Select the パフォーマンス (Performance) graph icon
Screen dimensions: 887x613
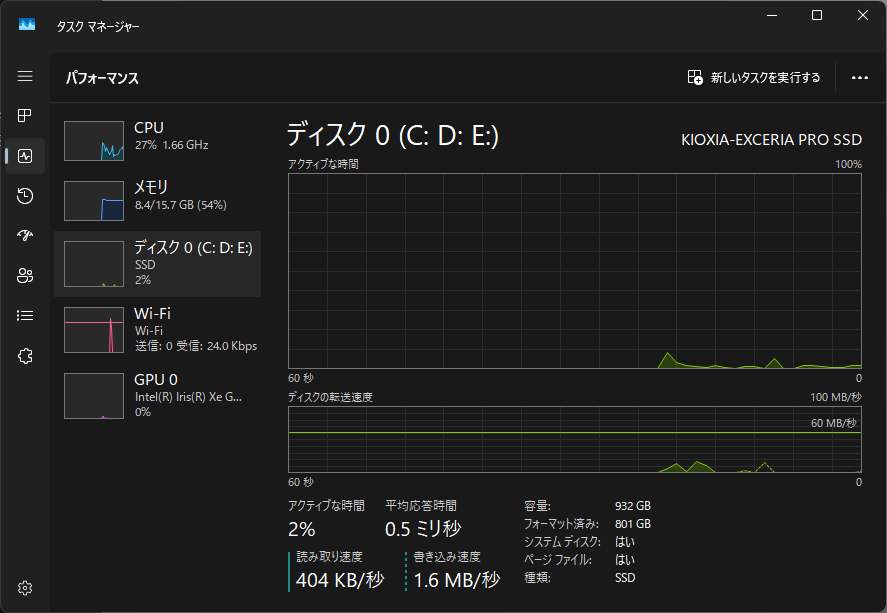pyautogui.click(x=25, y=155)
